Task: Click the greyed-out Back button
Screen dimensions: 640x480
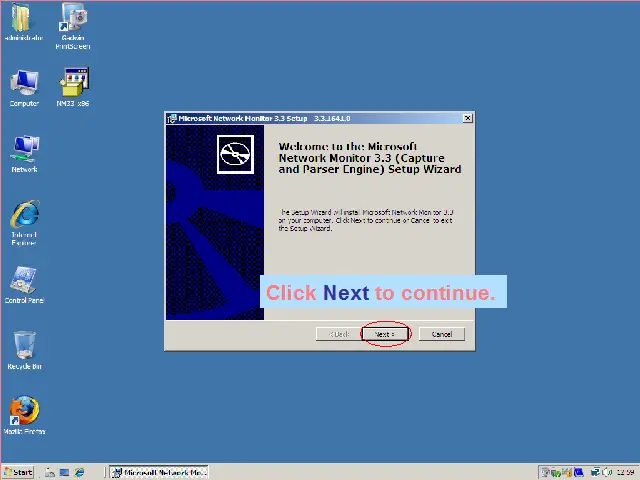Action: (338, 334)
